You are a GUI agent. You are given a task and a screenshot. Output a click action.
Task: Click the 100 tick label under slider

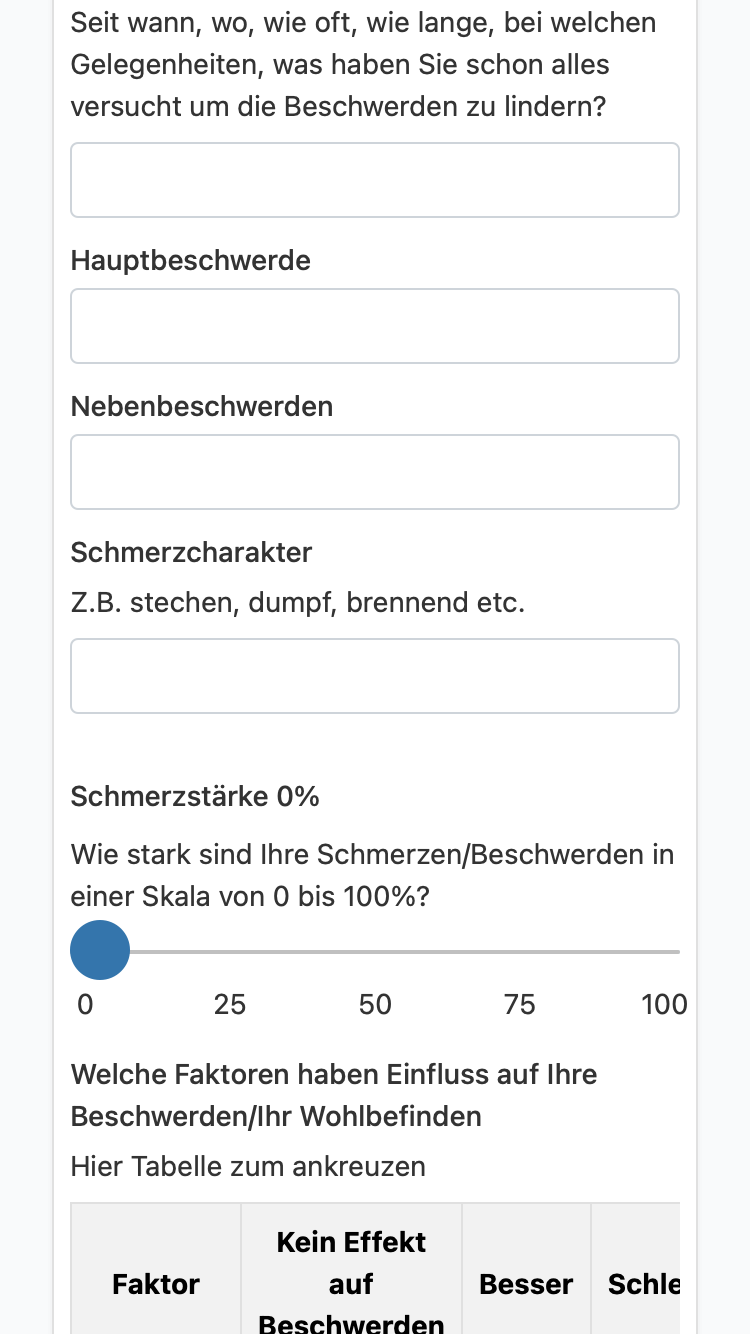coord(664,1004)
